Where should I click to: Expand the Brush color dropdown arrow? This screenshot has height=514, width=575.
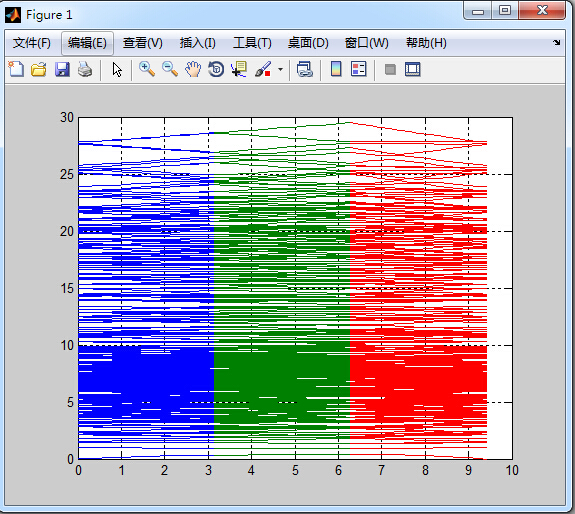(x=281, y=69)
